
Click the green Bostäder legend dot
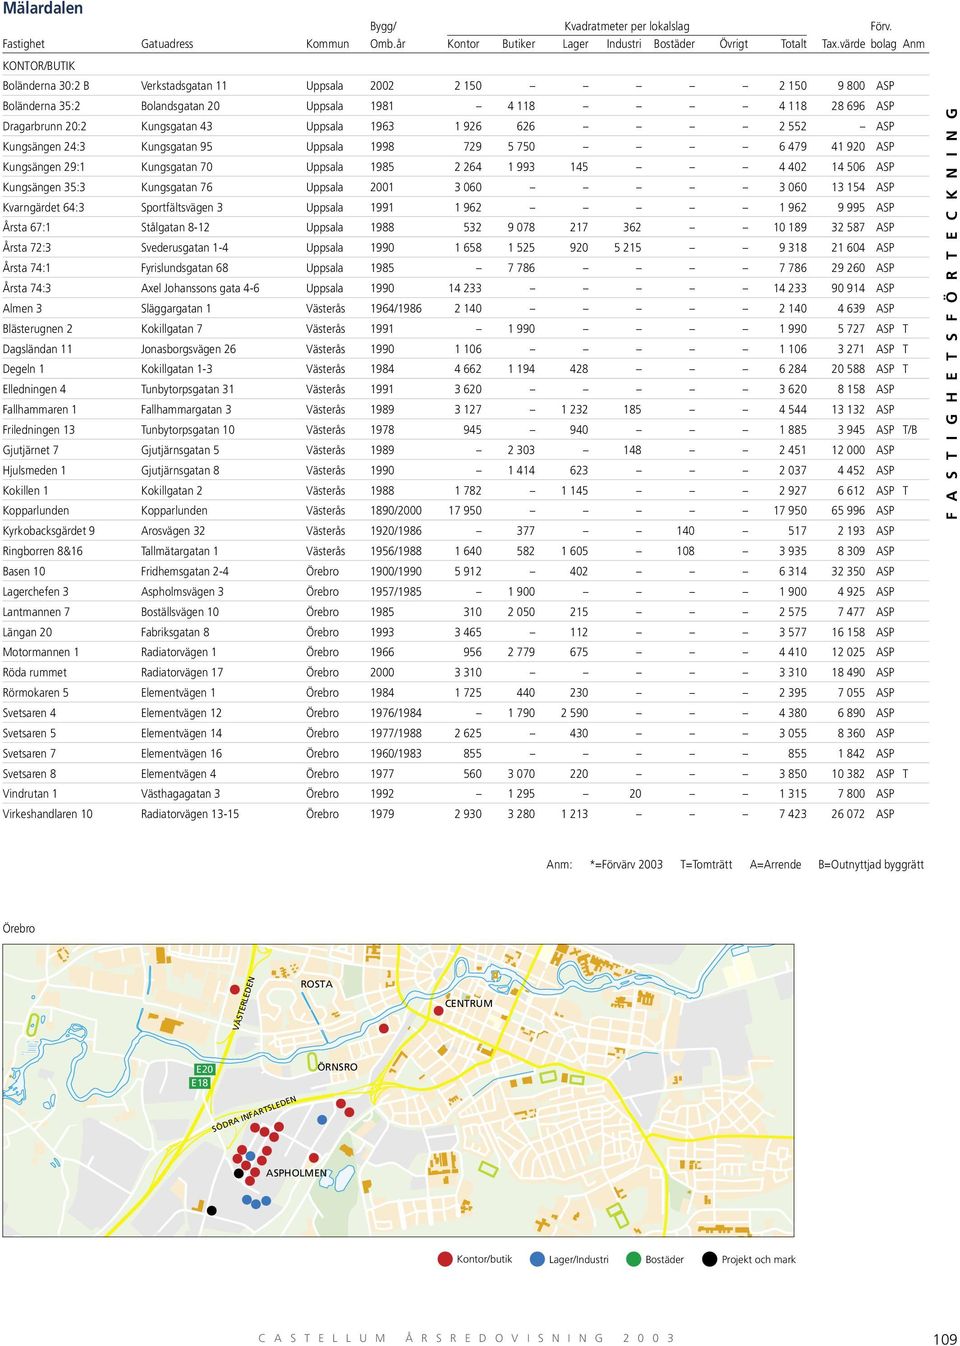pyautogui.click(x=633, y=1259)
